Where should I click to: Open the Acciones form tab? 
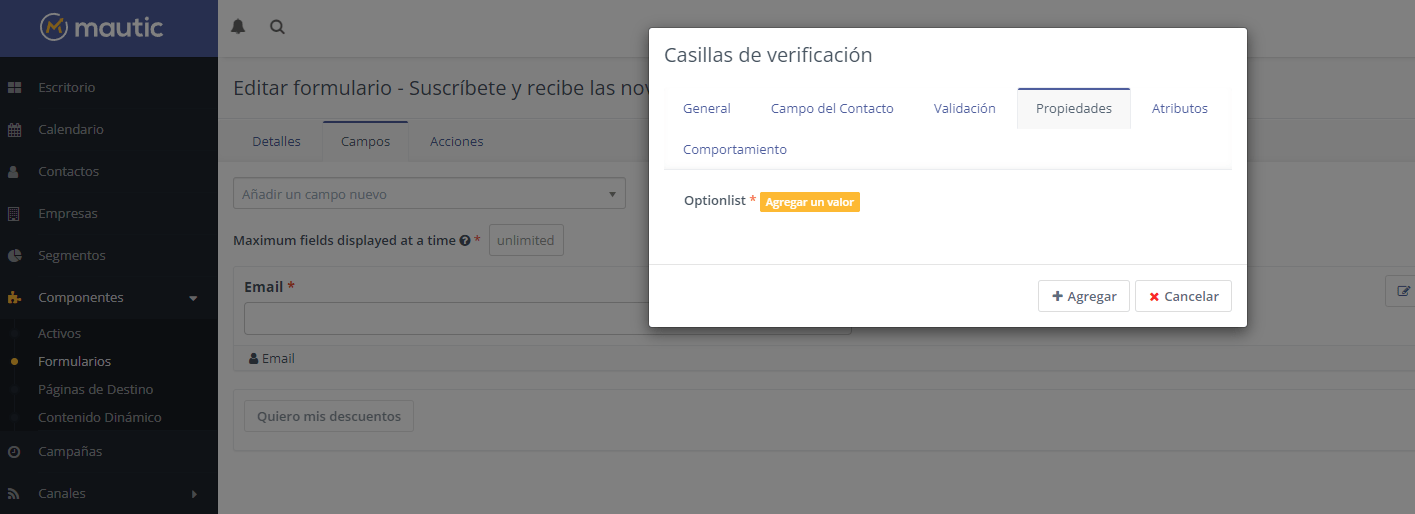[x=457, y=141]
